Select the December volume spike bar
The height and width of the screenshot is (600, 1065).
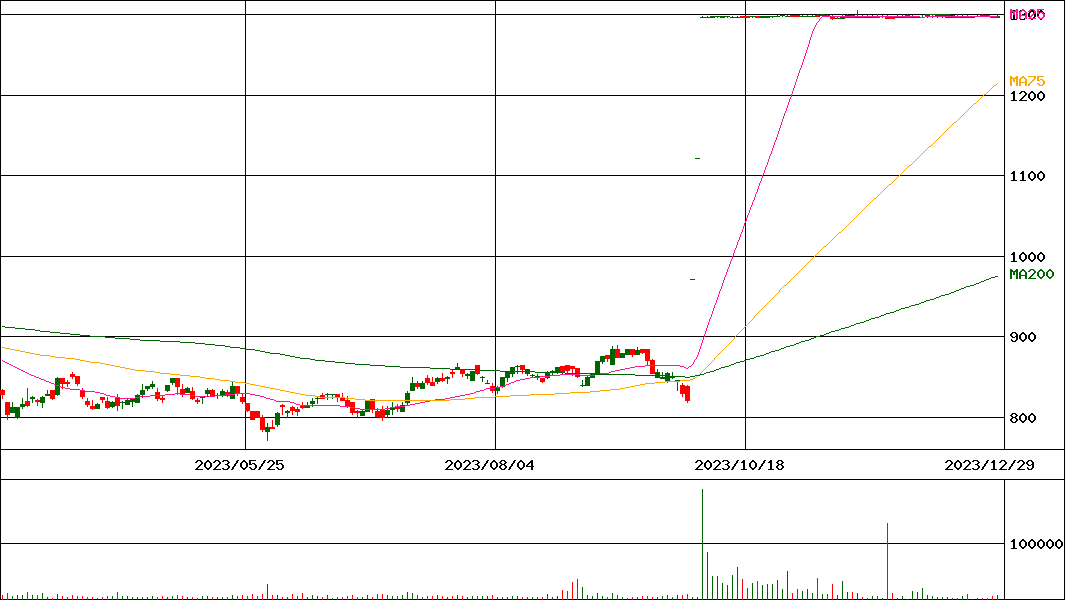point(887,560)
